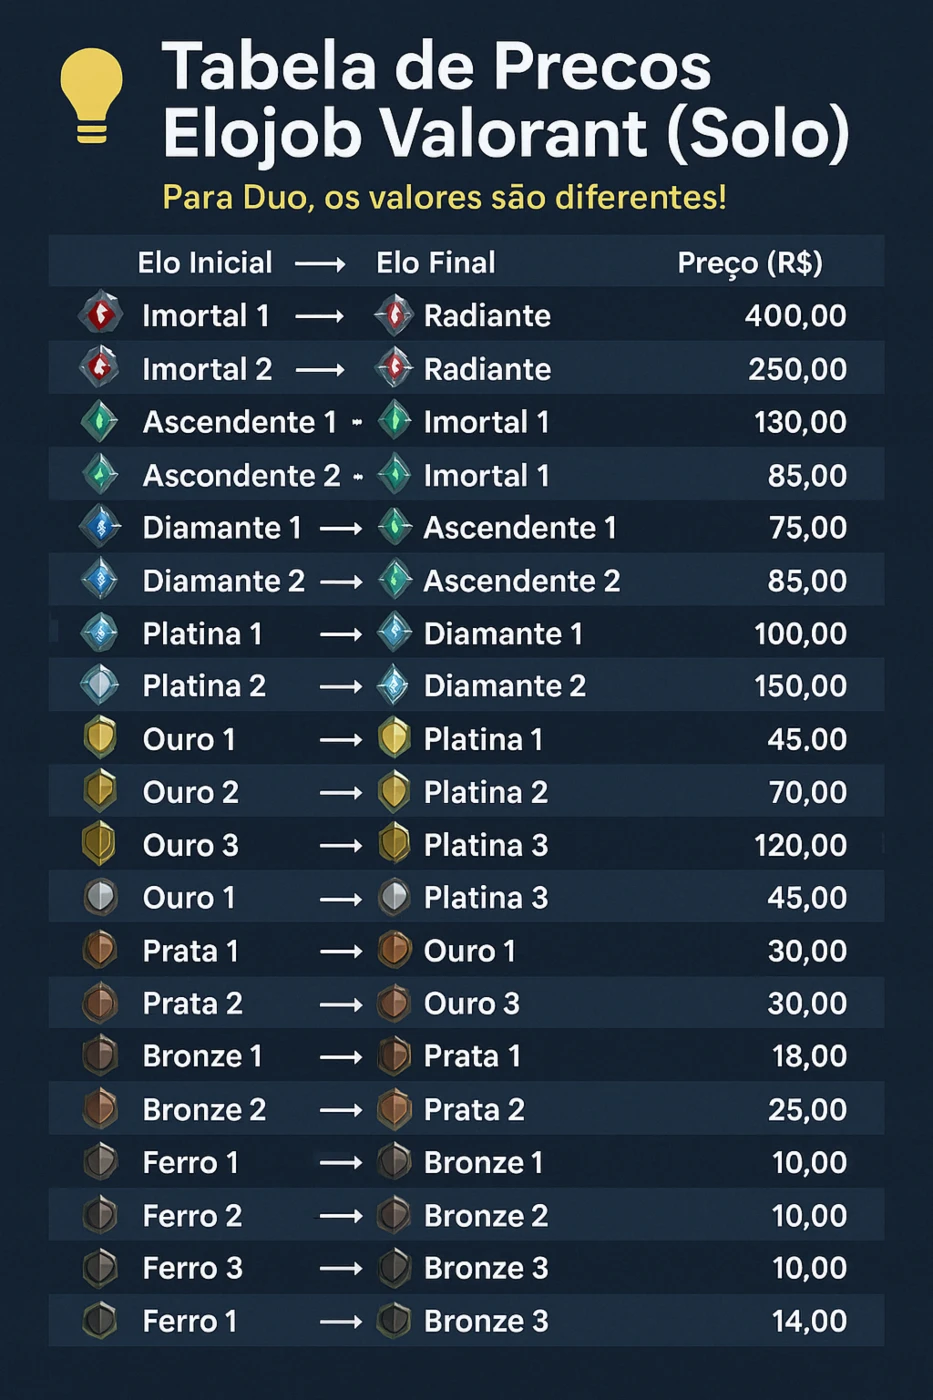Click the blue Diamante 1 badge in the 75,00 row
Image resolution: width=933 pixels, height=1400 pixels.
pyautogui.click(x=100, y=527)
